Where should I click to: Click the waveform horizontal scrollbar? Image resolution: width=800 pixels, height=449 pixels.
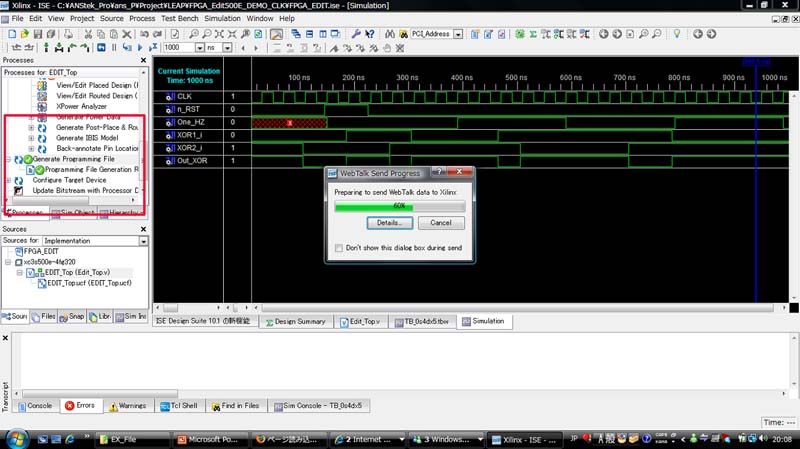517,308
